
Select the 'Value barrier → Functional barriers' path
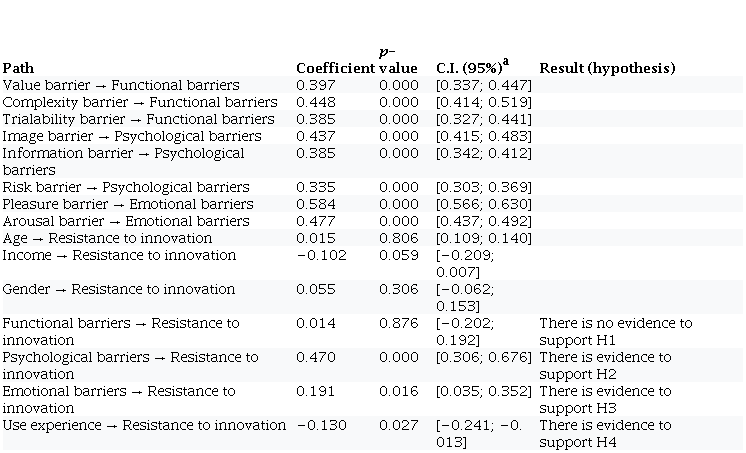(121, 85)
